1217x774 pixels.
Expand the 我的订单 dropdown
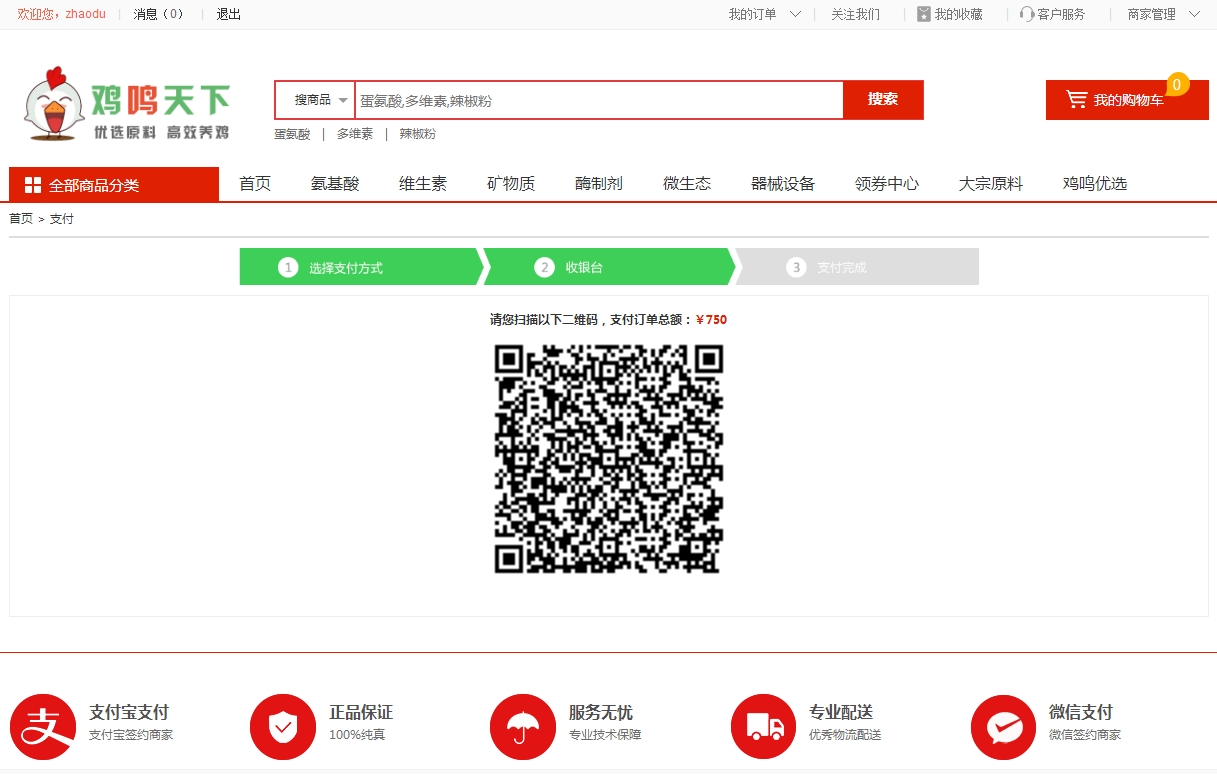coord(765,14)
